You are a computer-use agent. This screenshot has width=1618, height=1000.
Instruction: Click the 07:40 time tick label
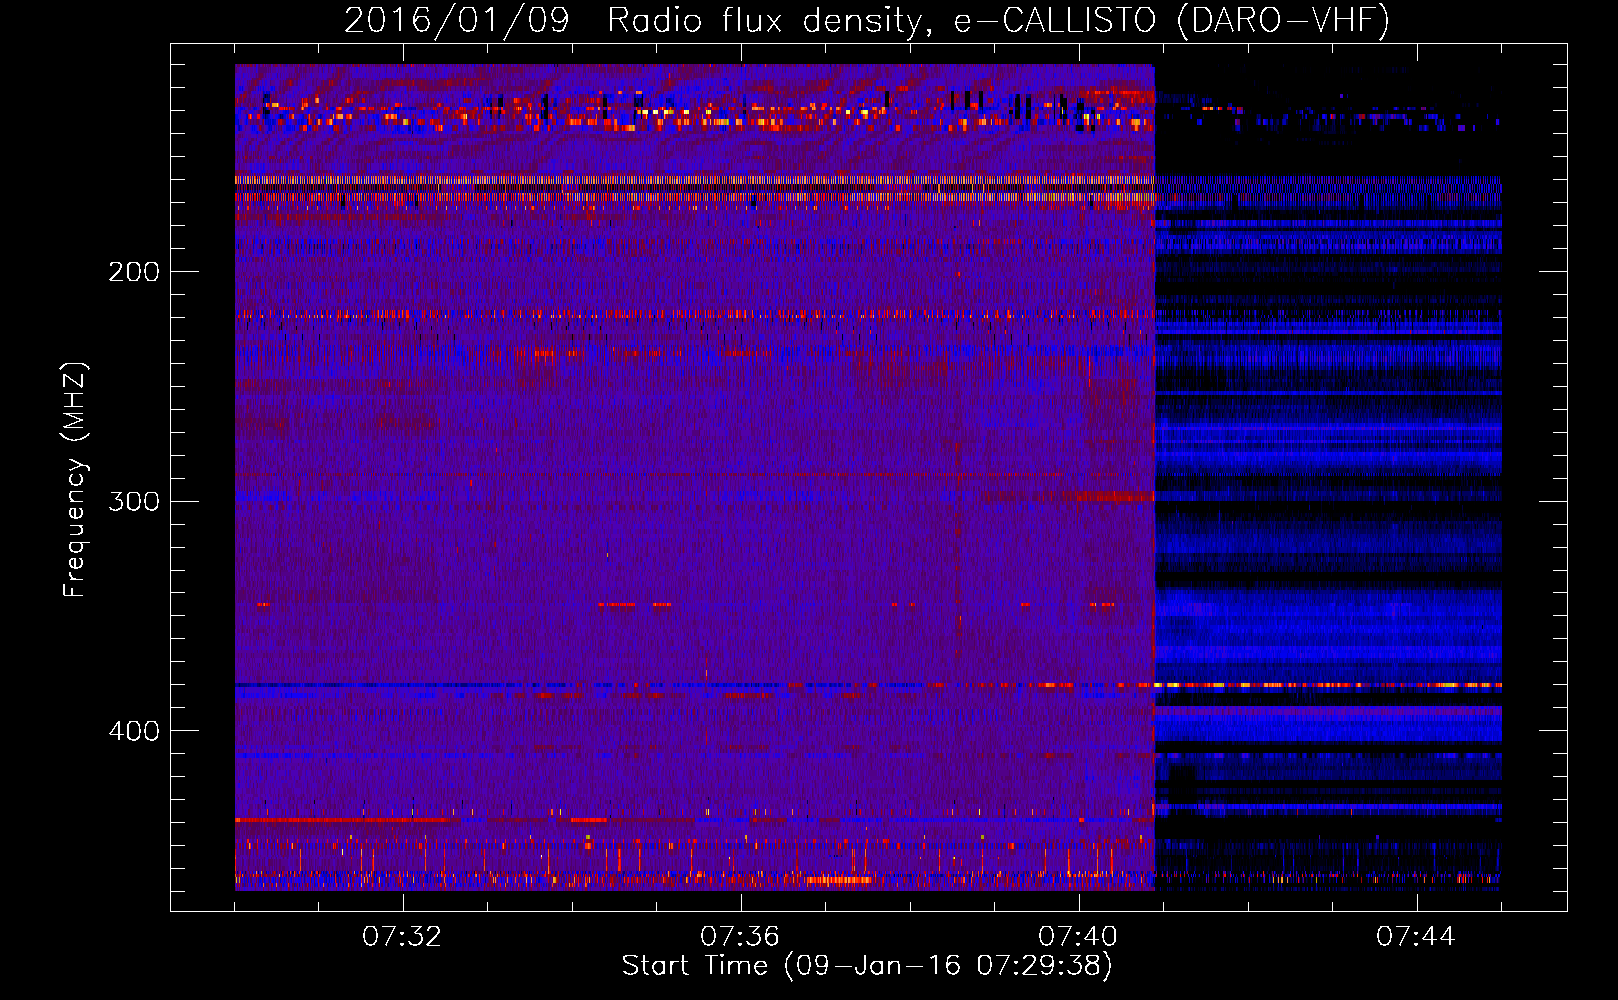click(x=1078, y=937)
